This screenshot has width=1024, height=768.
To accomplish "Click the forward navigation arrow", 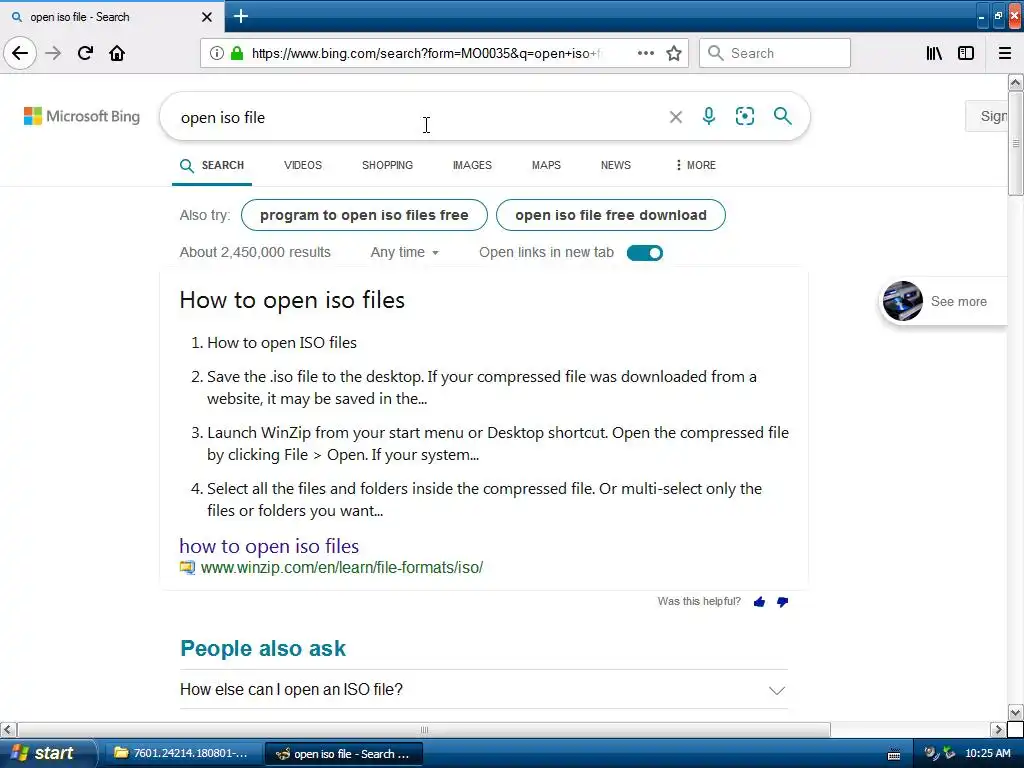I will pos(54,53).
